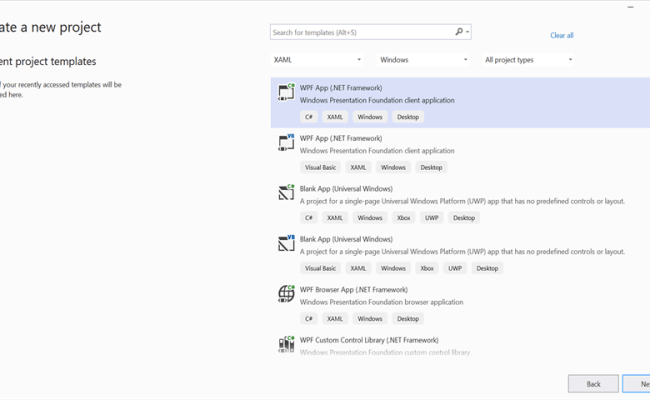Click the Visual Basic Blank App (Universal Windows) icon
Screen dimensions: 650x400
[286, 243]
